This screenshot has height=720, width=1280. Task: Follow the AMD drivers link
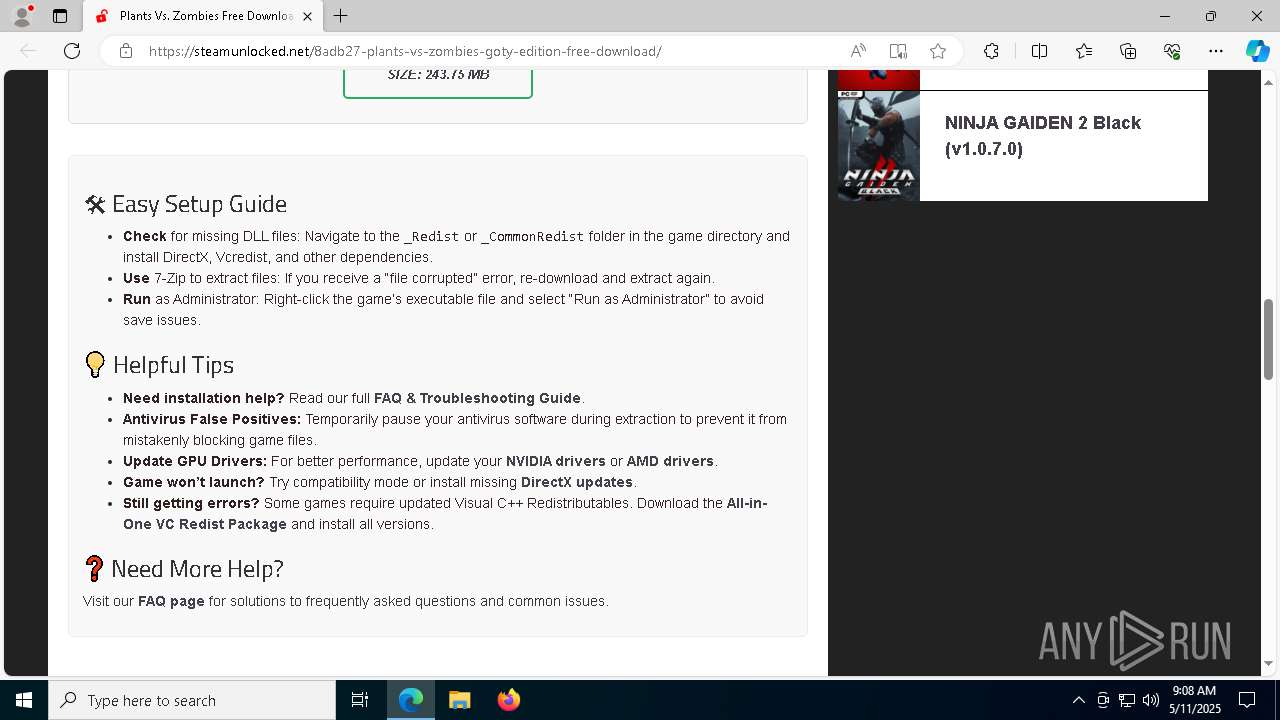pyautogui.click(x=670, y=461)
